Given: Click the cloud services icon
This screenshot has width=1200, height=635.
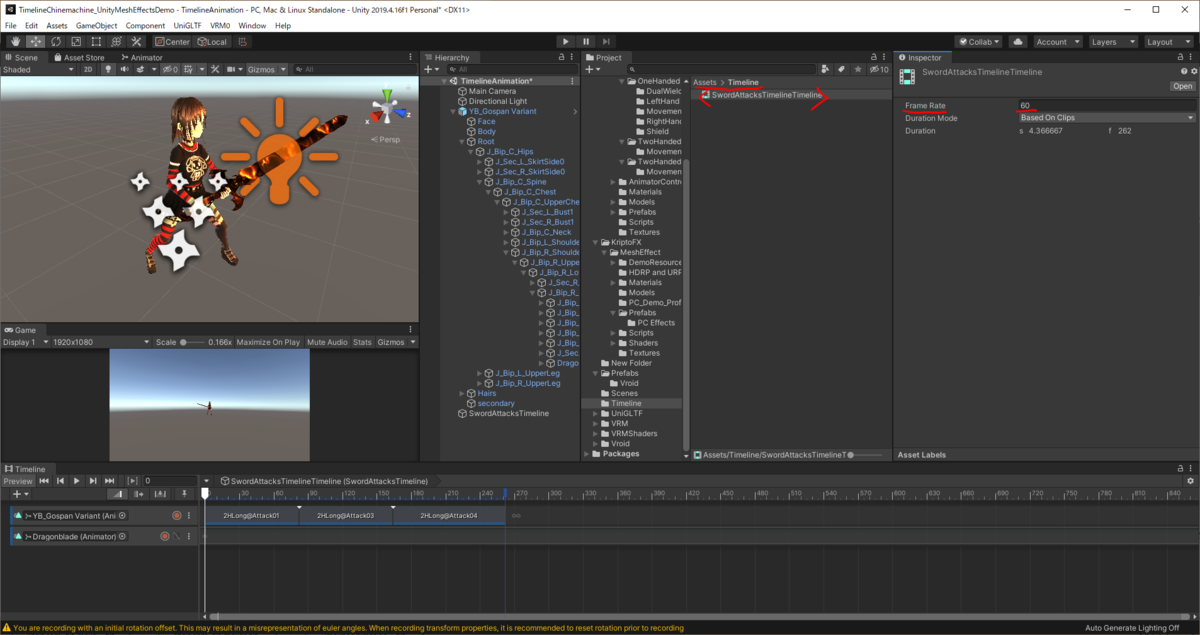Looking at the screenshot, I should tap(1018, 42).
